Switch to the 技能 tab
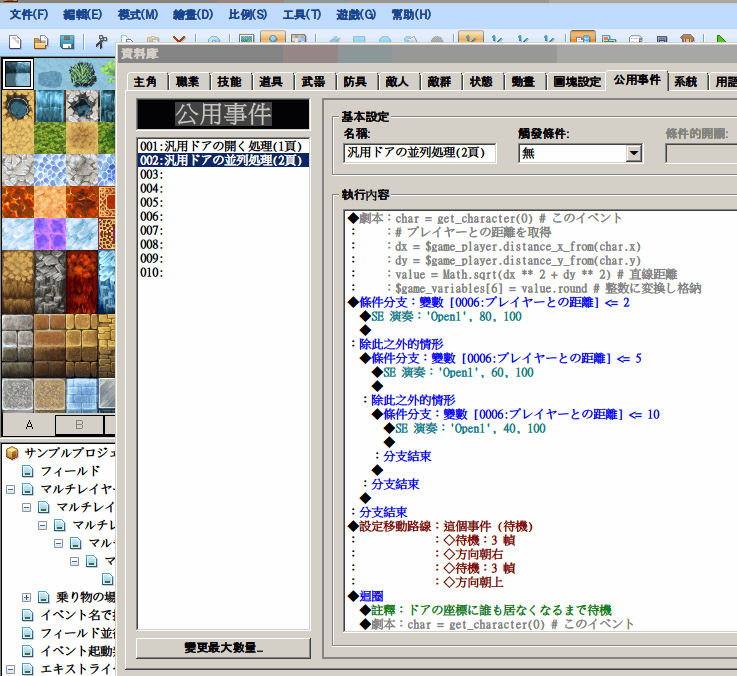Screen dimensions: 737x676 point(229,82)
